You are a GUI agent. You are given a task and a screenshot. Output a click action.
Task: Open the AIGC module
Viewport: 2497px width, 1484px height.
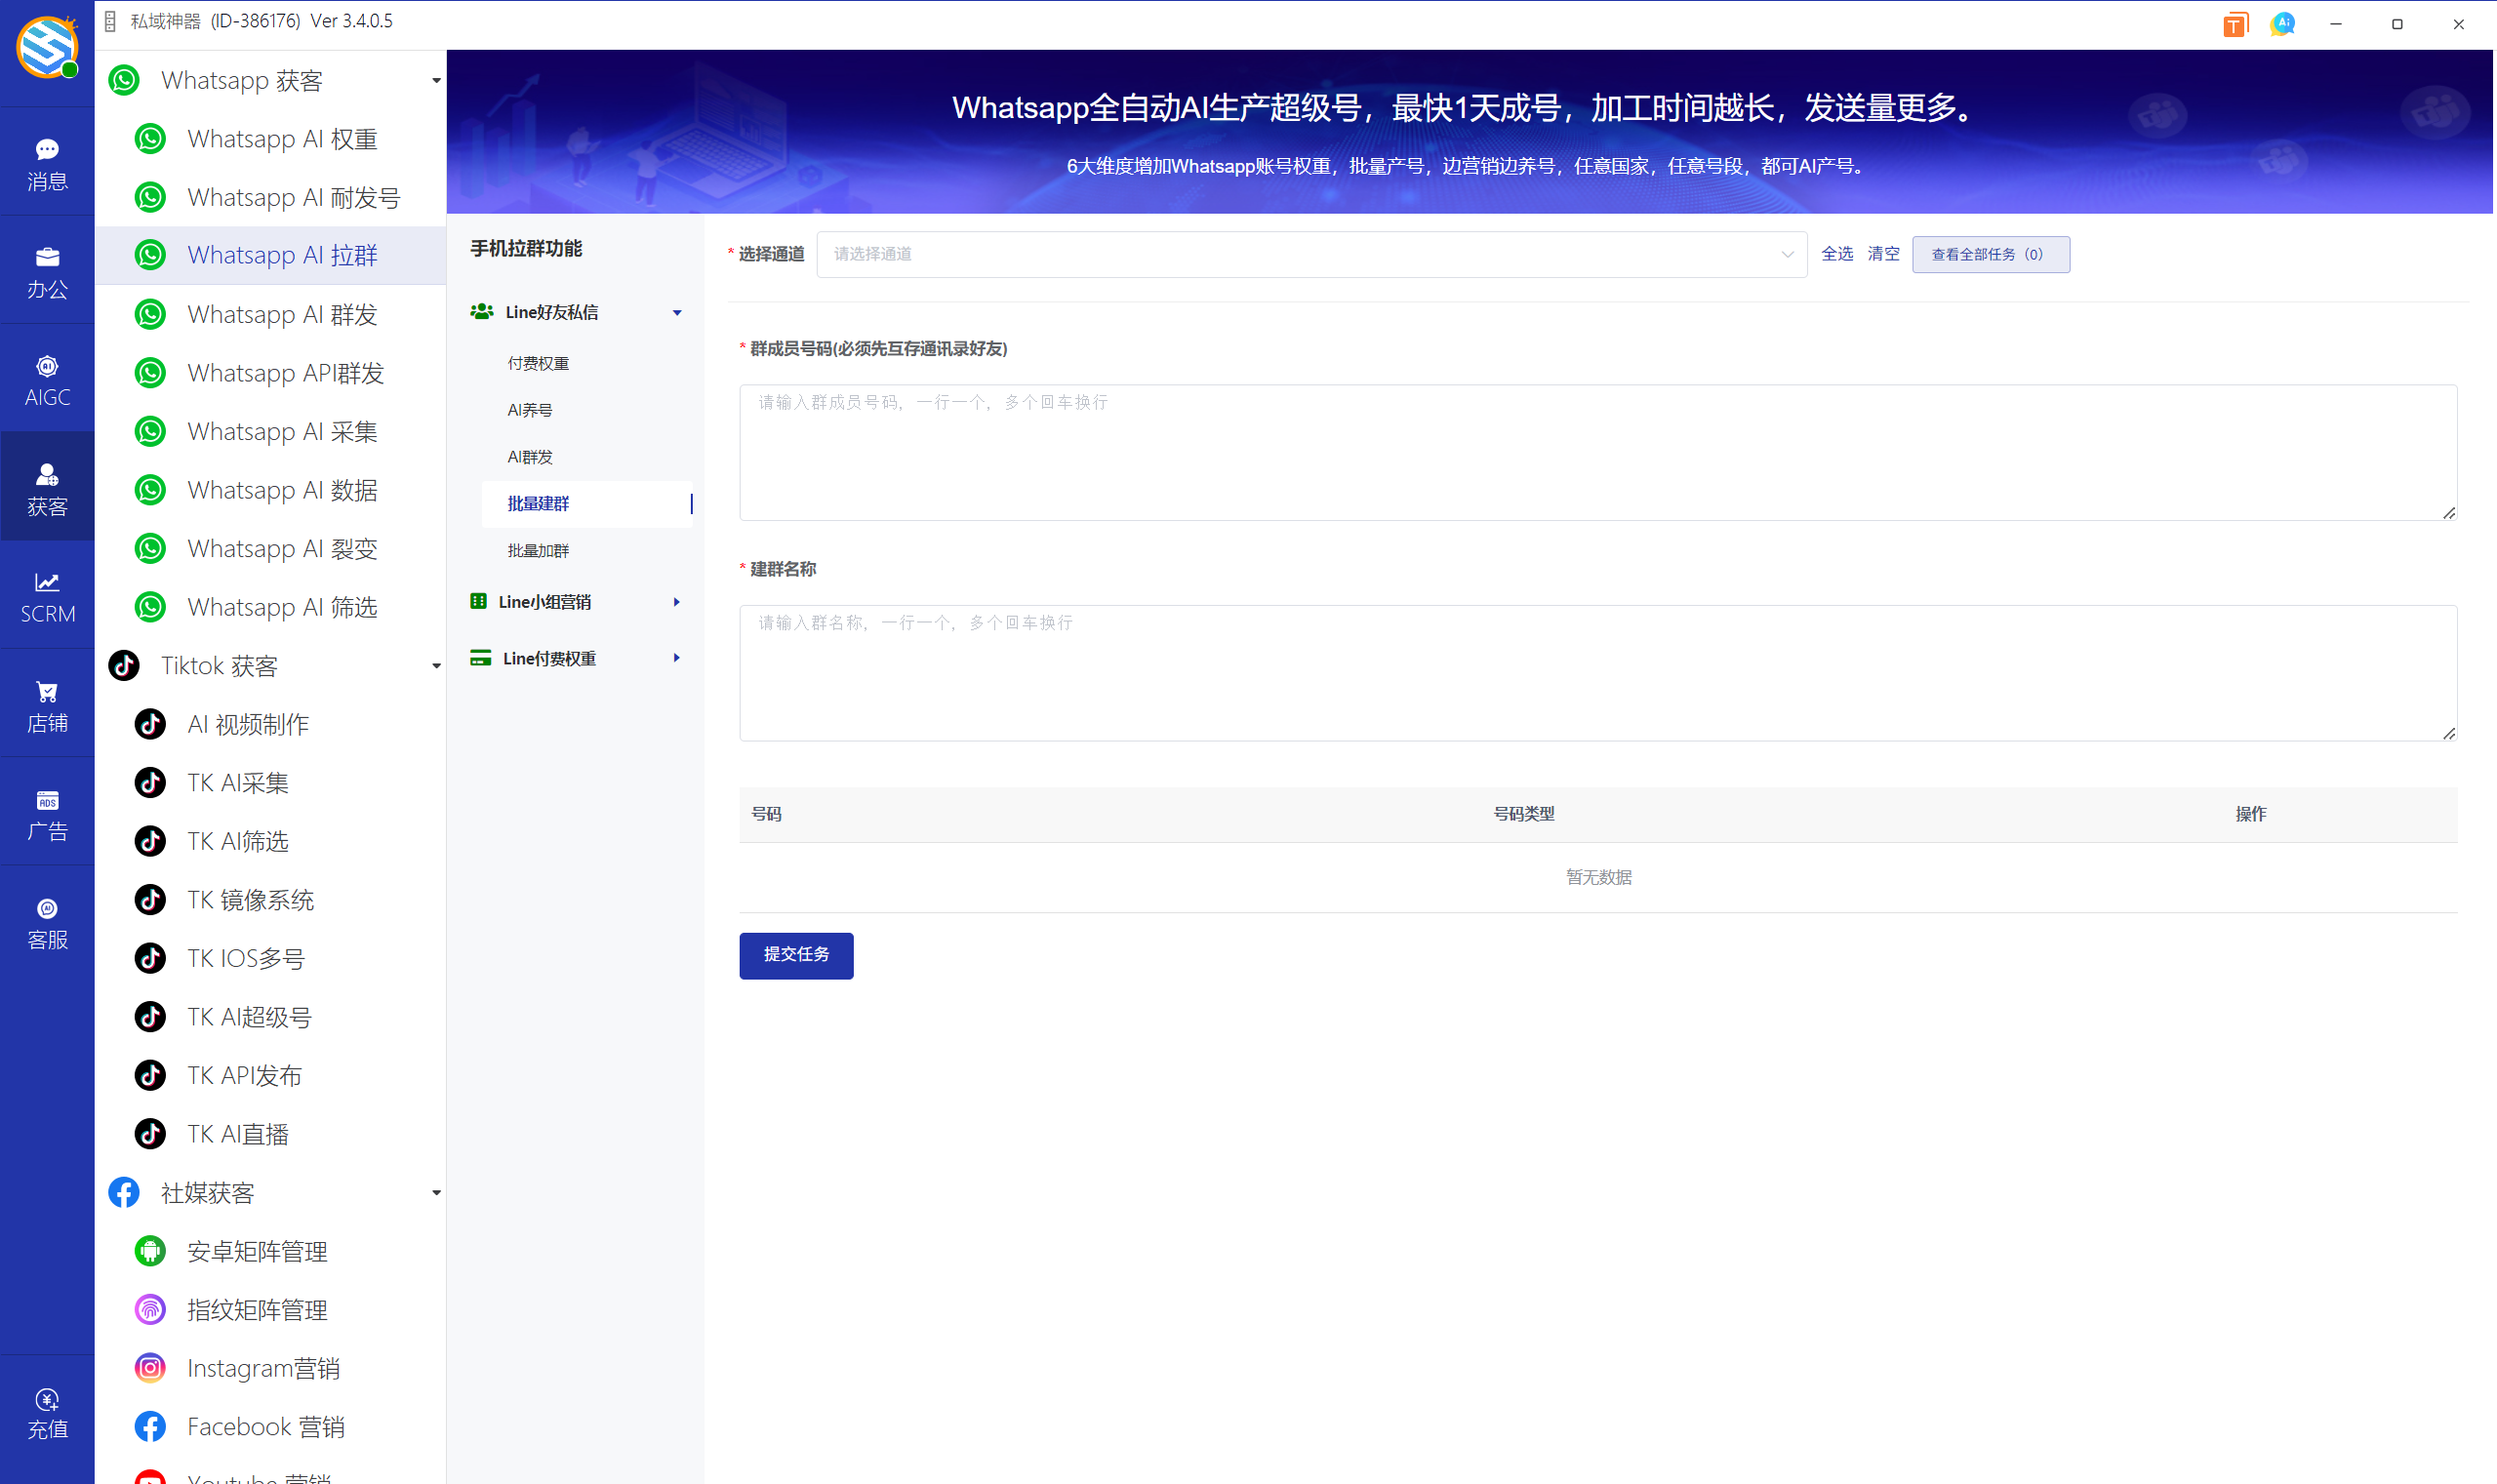pos(47,378)
